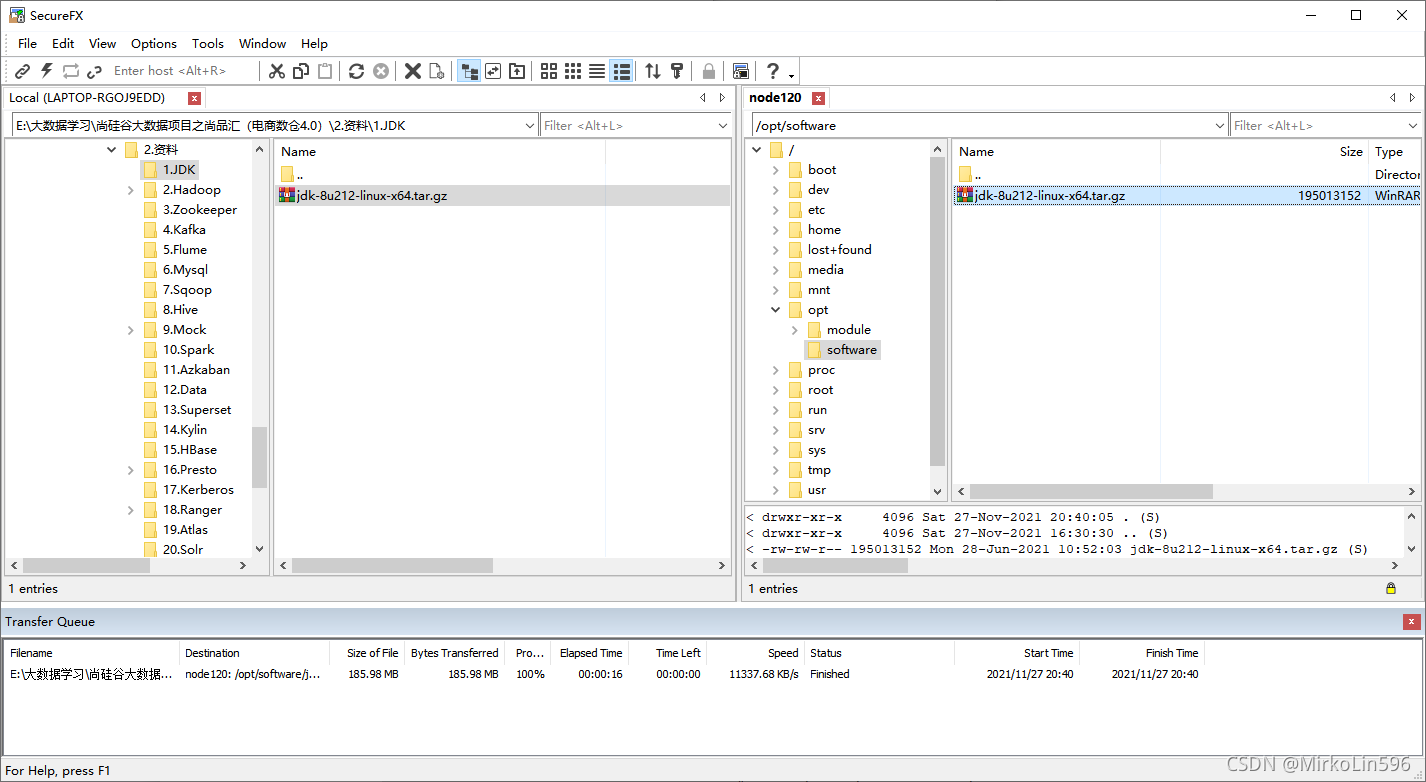Open the Help menu

(x=314, y=43)
